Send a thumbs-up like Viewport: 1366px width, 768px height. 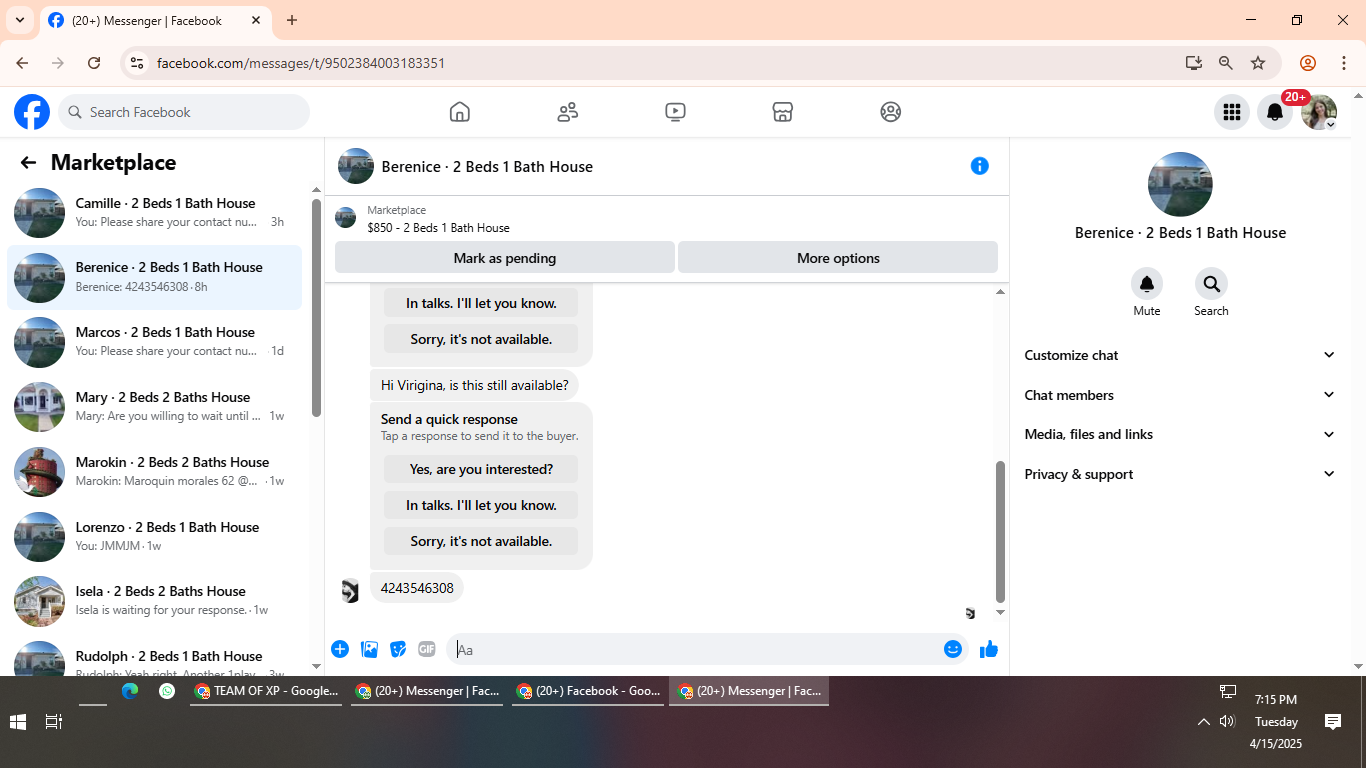point(989,649)
